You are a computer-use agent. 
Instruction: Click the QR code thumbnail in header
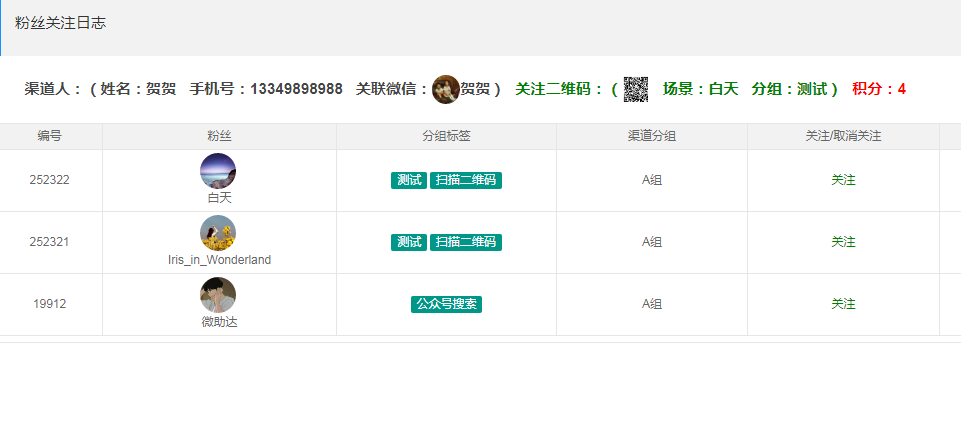[x=636, y=90]
